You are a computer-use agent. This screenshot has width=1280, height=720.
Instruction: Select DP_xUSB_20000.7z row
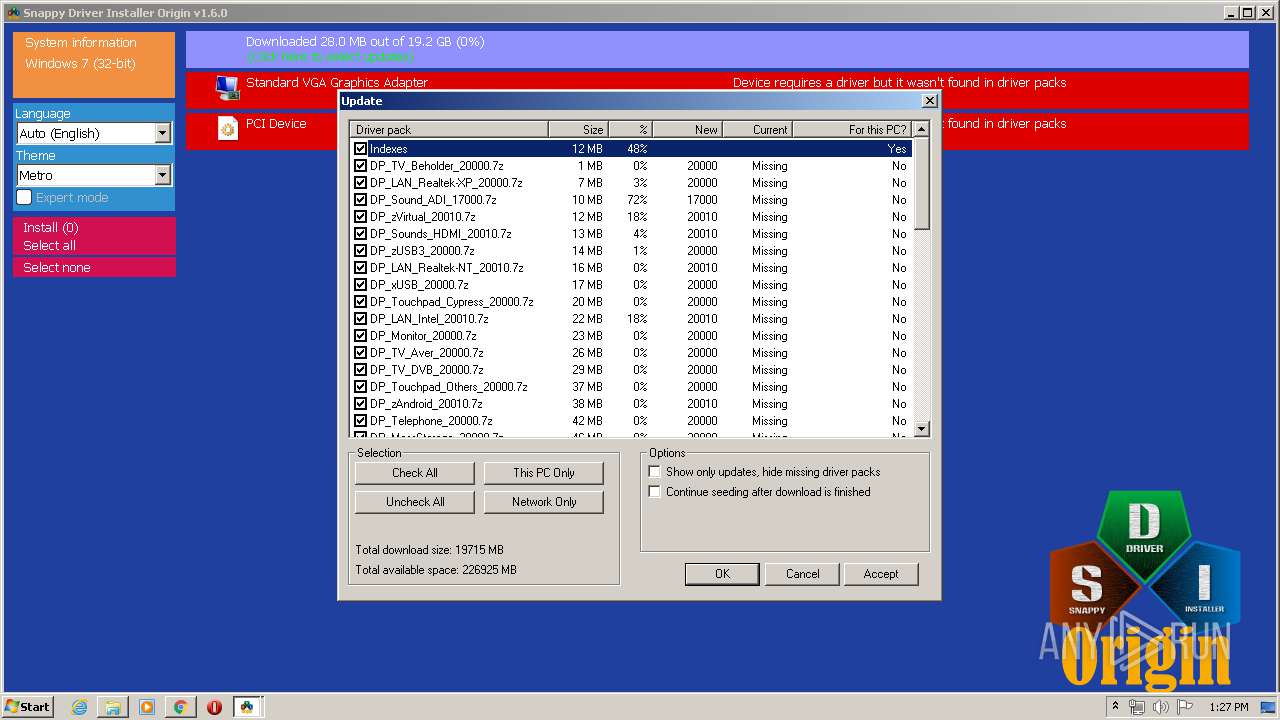pyautogui.click(x=632, y=285)
